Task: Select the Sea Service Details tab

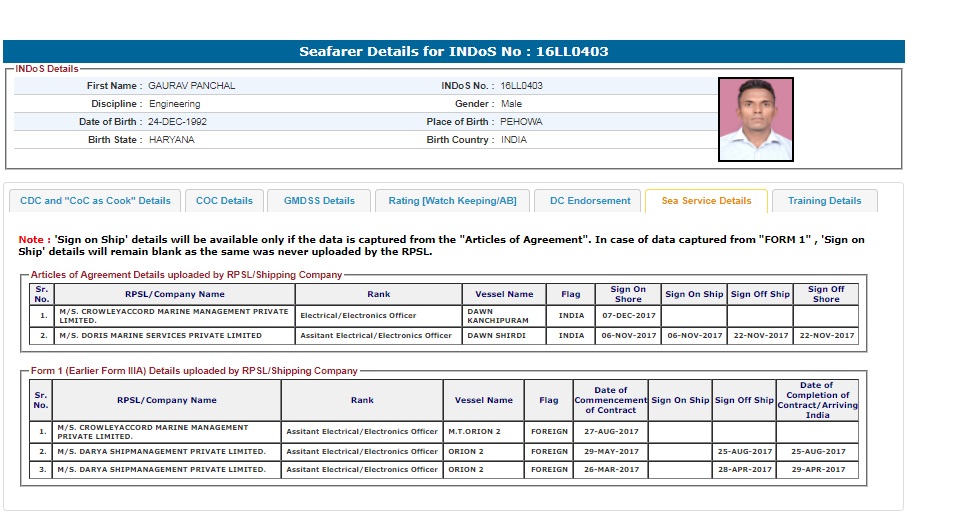Action: (706, 201)
